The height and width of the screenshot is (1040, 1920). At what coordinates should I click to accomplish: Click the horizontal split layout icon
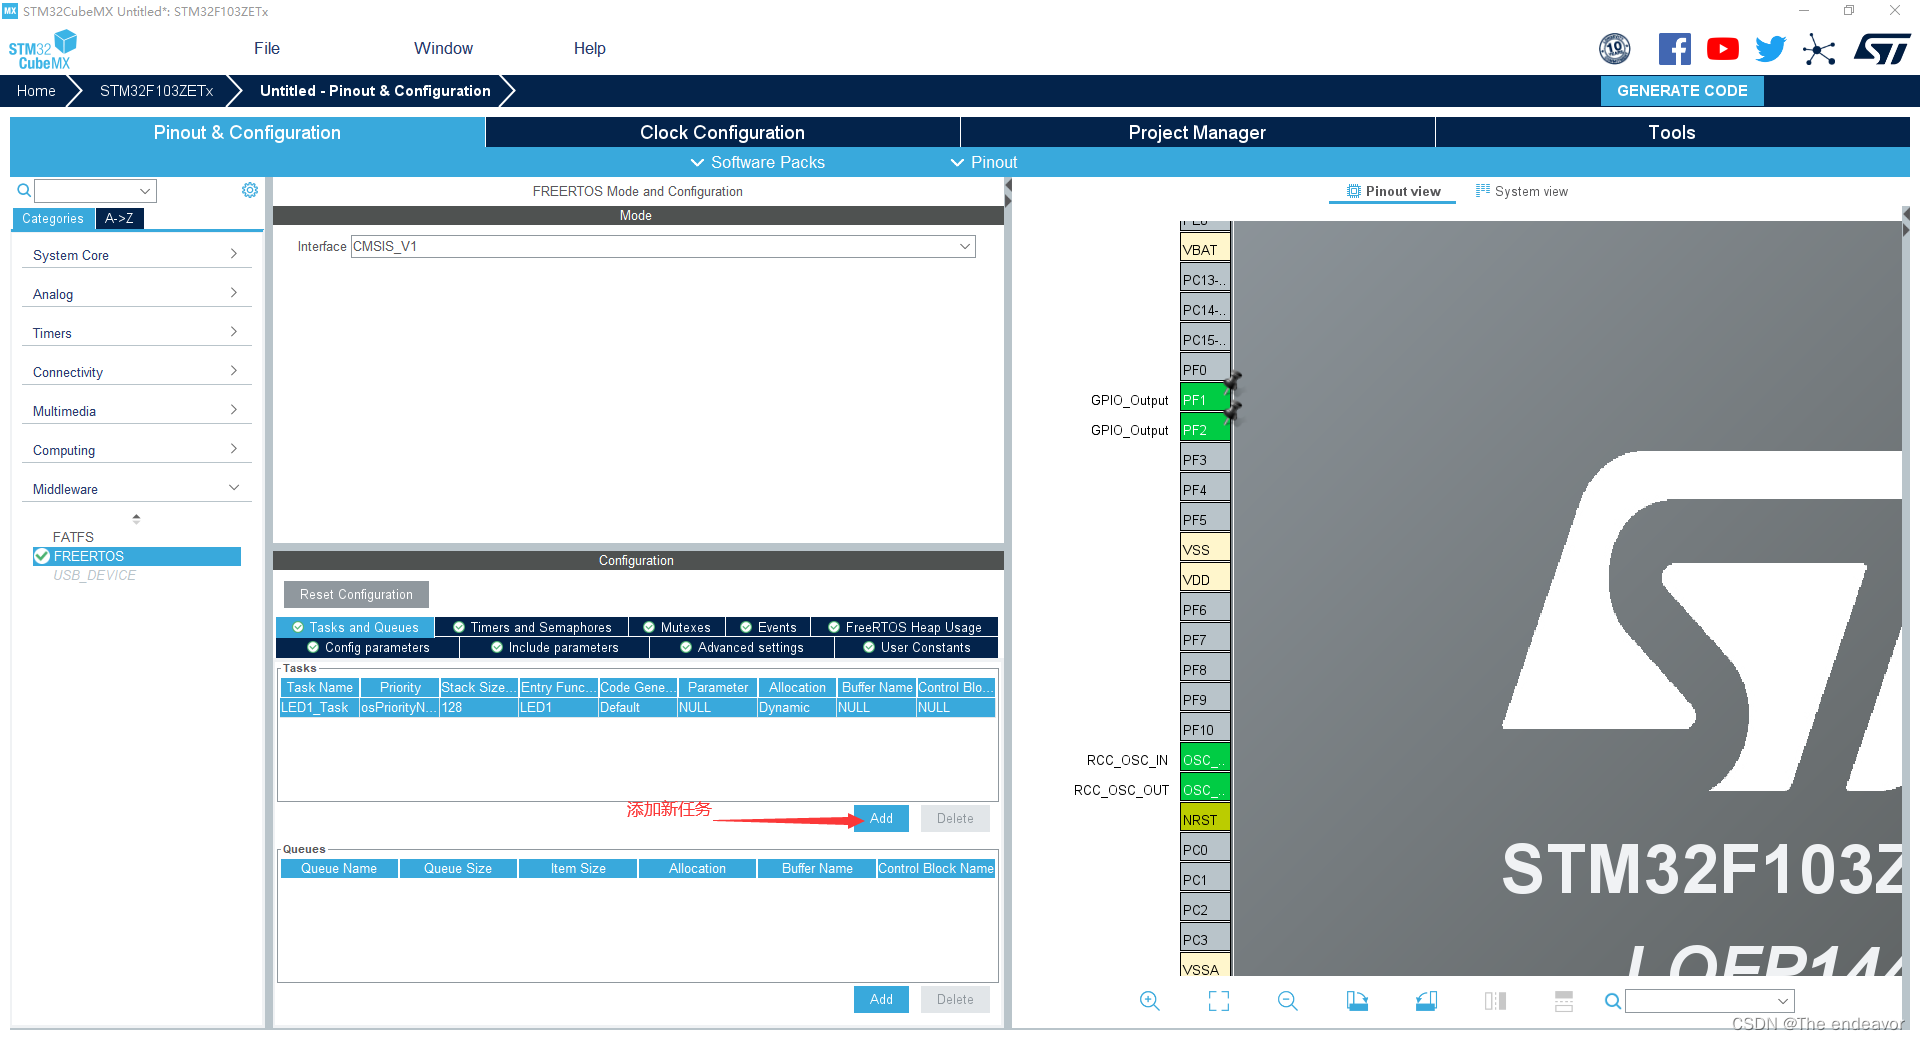point(1564,1001)
